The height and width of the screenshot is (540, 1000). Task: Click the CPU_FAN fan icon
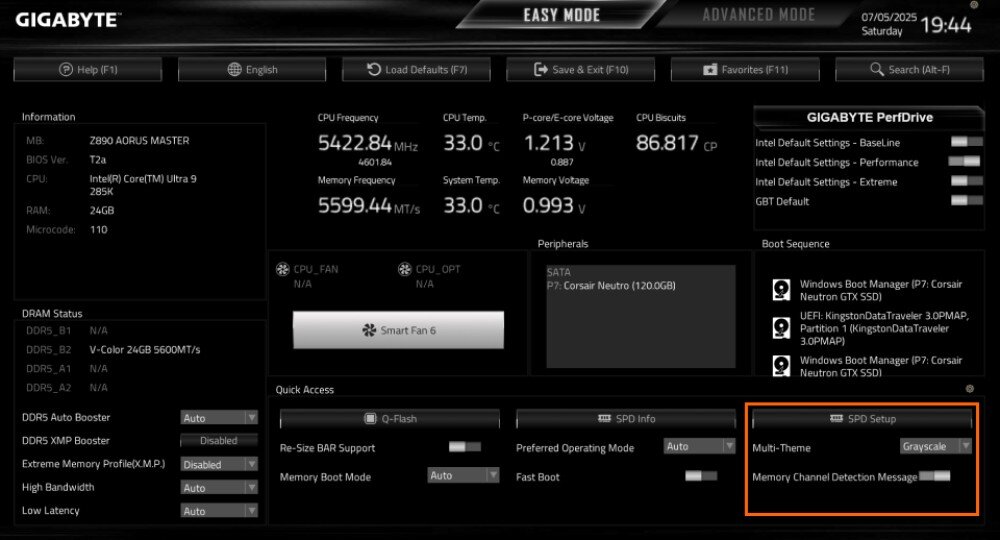coord(281,269)
